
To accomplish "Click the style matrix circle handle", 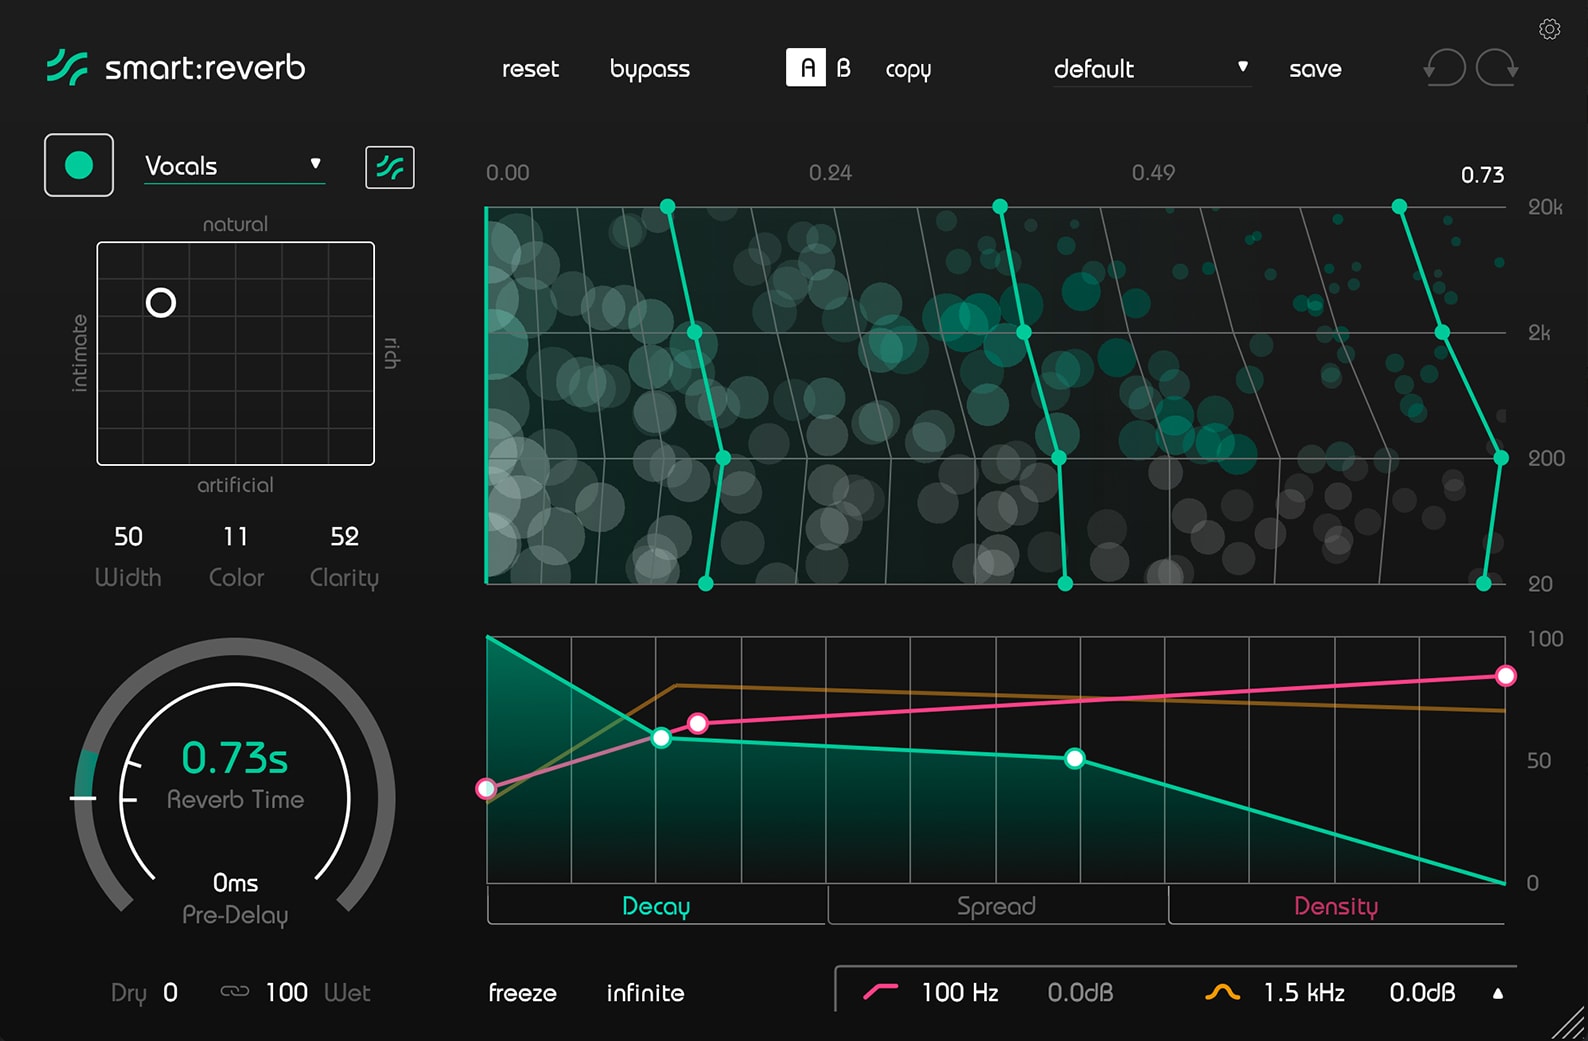I will 161,302.
